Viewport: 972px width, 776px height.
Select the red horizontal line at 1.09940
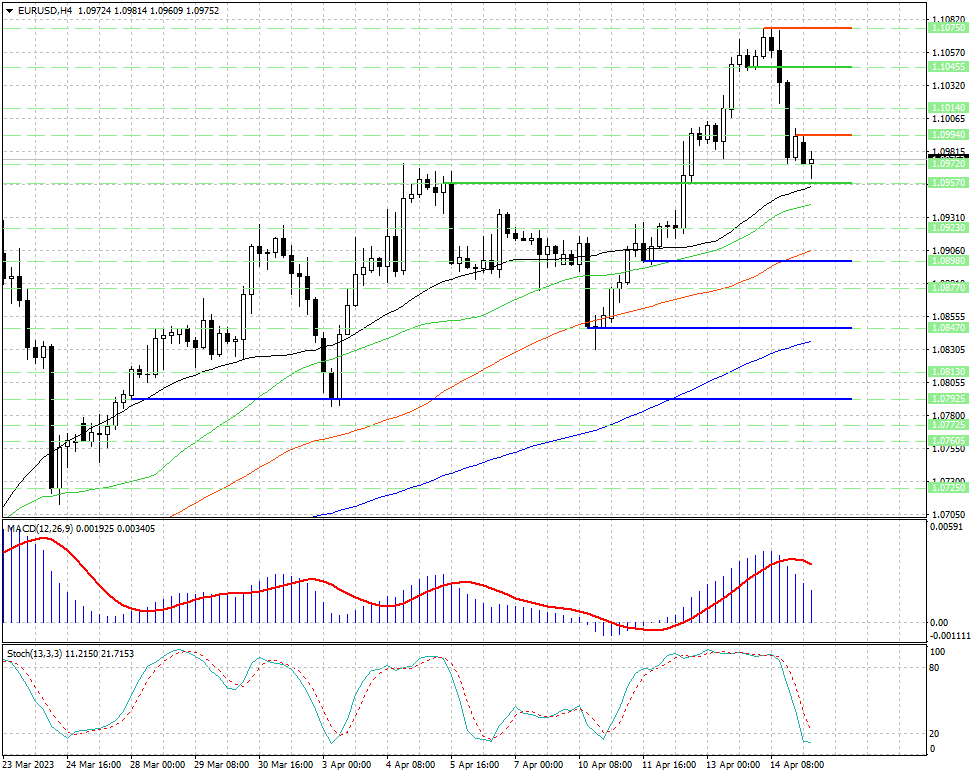(823, 134)
